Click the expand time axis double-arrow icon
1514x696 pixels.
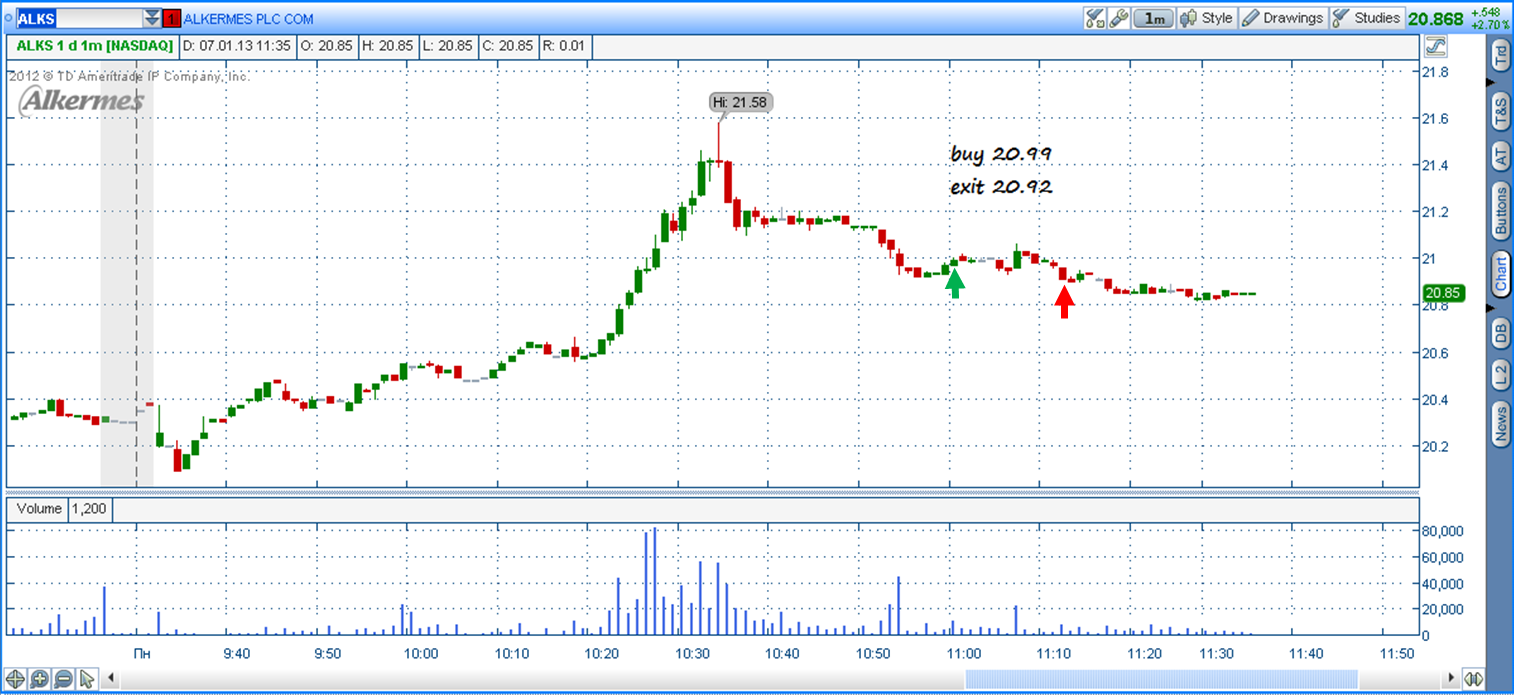(x=1473, y=678)
